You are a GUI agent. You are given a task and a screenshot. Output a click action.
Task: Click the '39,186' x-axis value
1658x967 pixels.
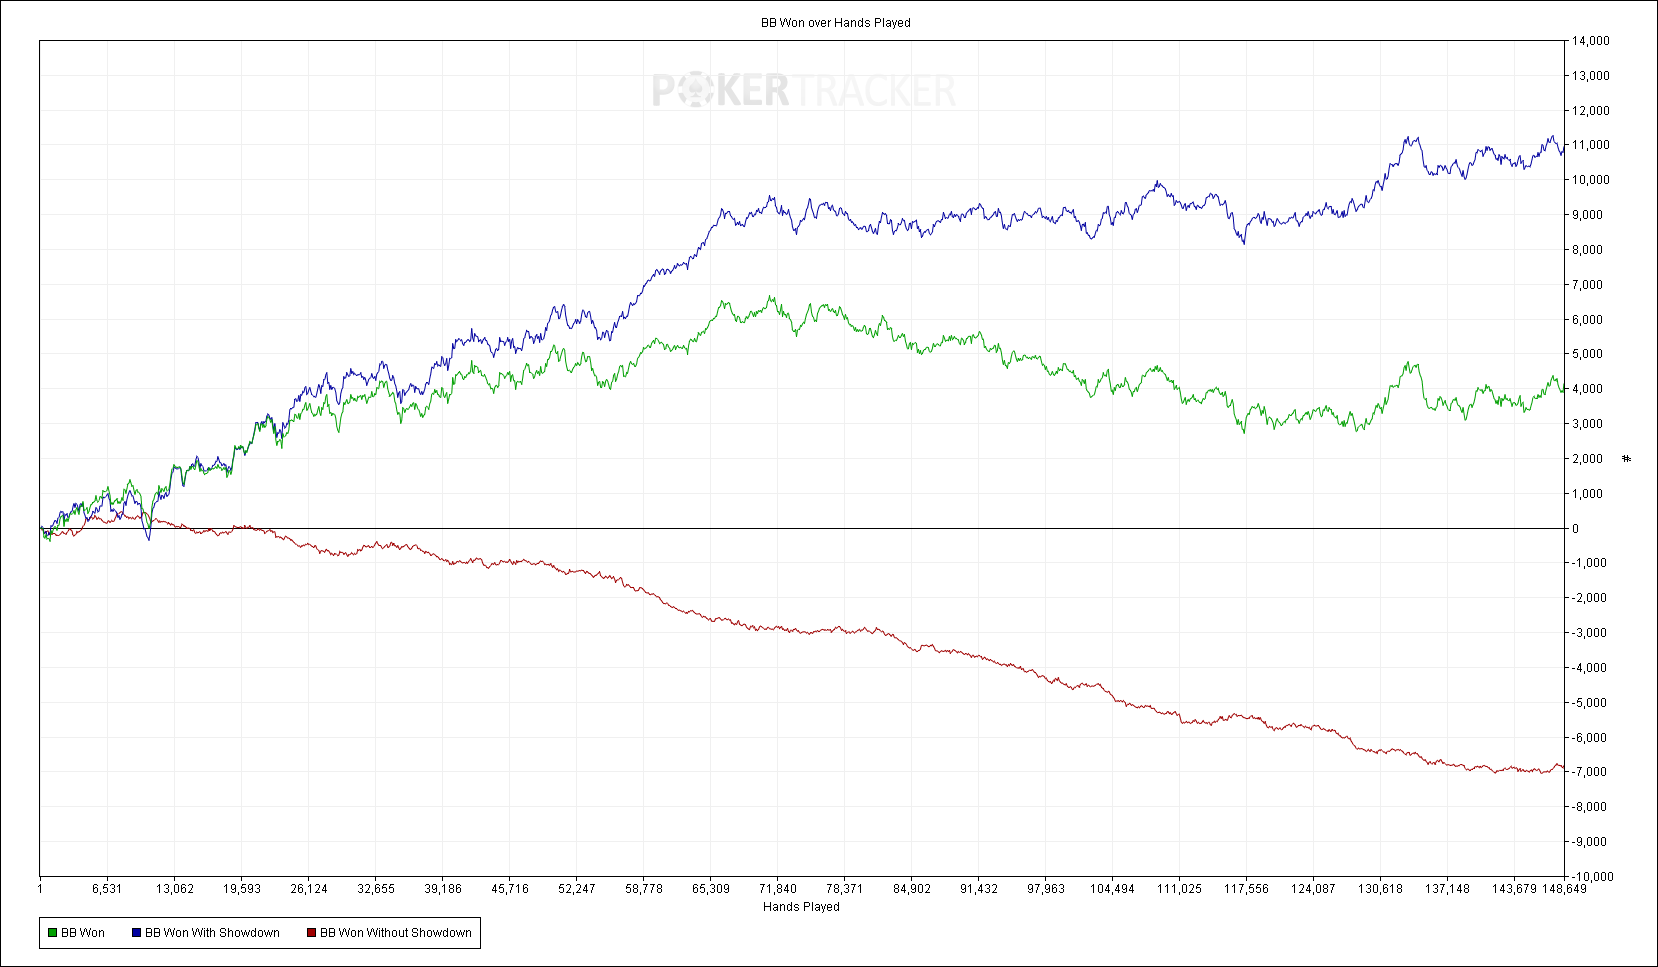tap(443, 889)
